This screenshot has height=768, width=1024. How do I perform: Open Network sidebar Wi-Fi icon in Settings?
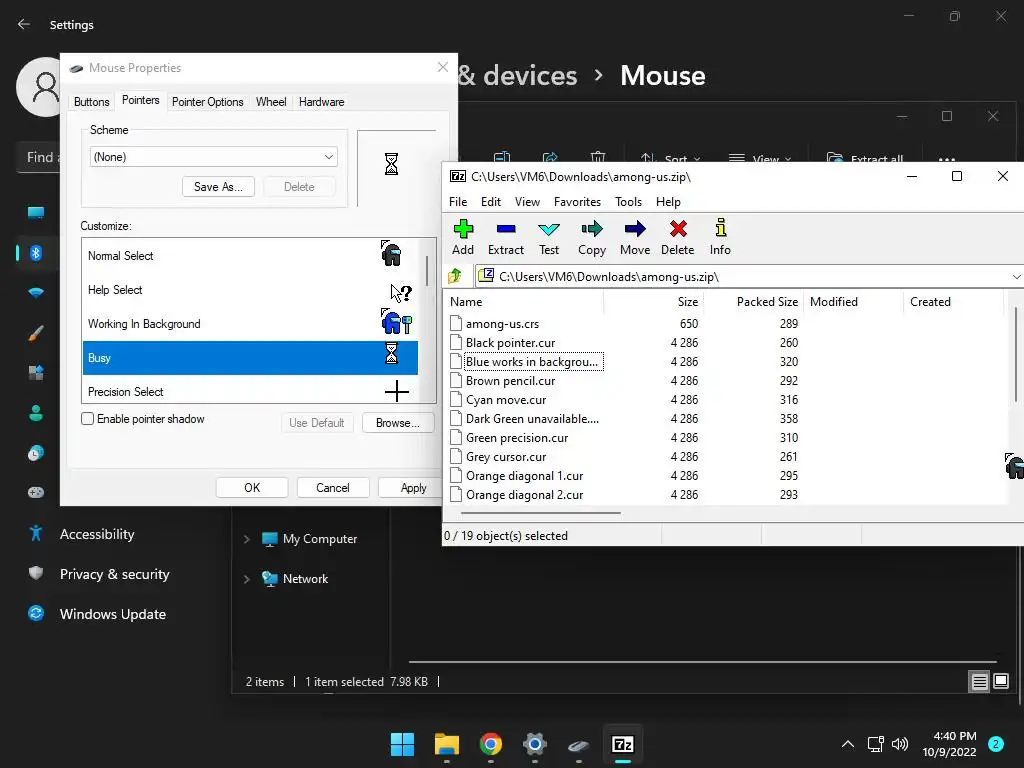[36, 293]
